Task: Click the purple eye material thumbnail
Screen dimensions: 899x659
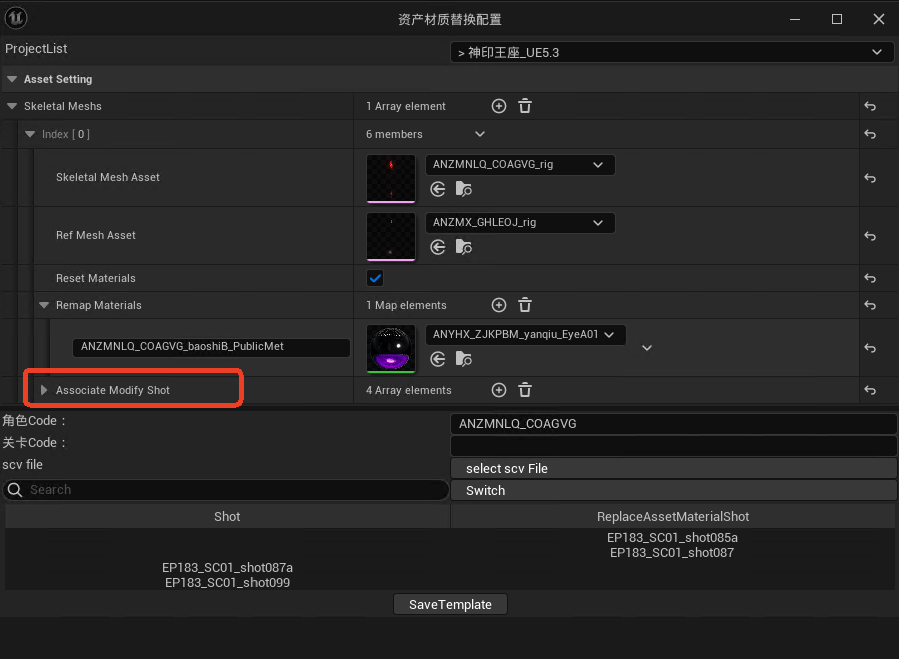Action: click(x=391, y=347)
